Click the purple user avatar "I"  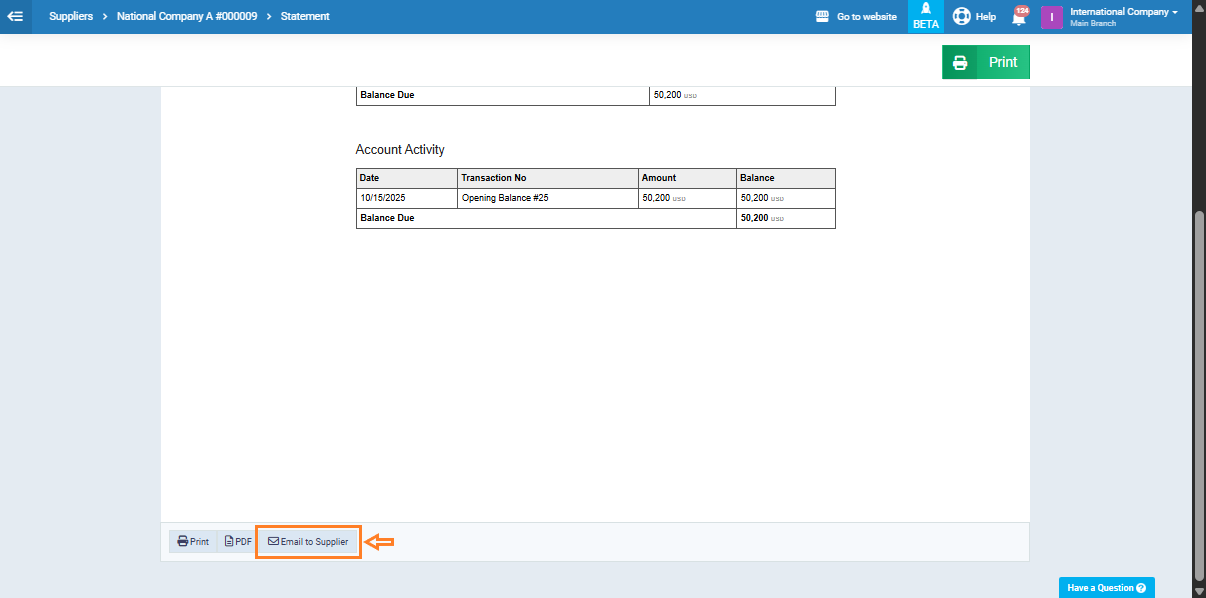tap(1051, 17)
